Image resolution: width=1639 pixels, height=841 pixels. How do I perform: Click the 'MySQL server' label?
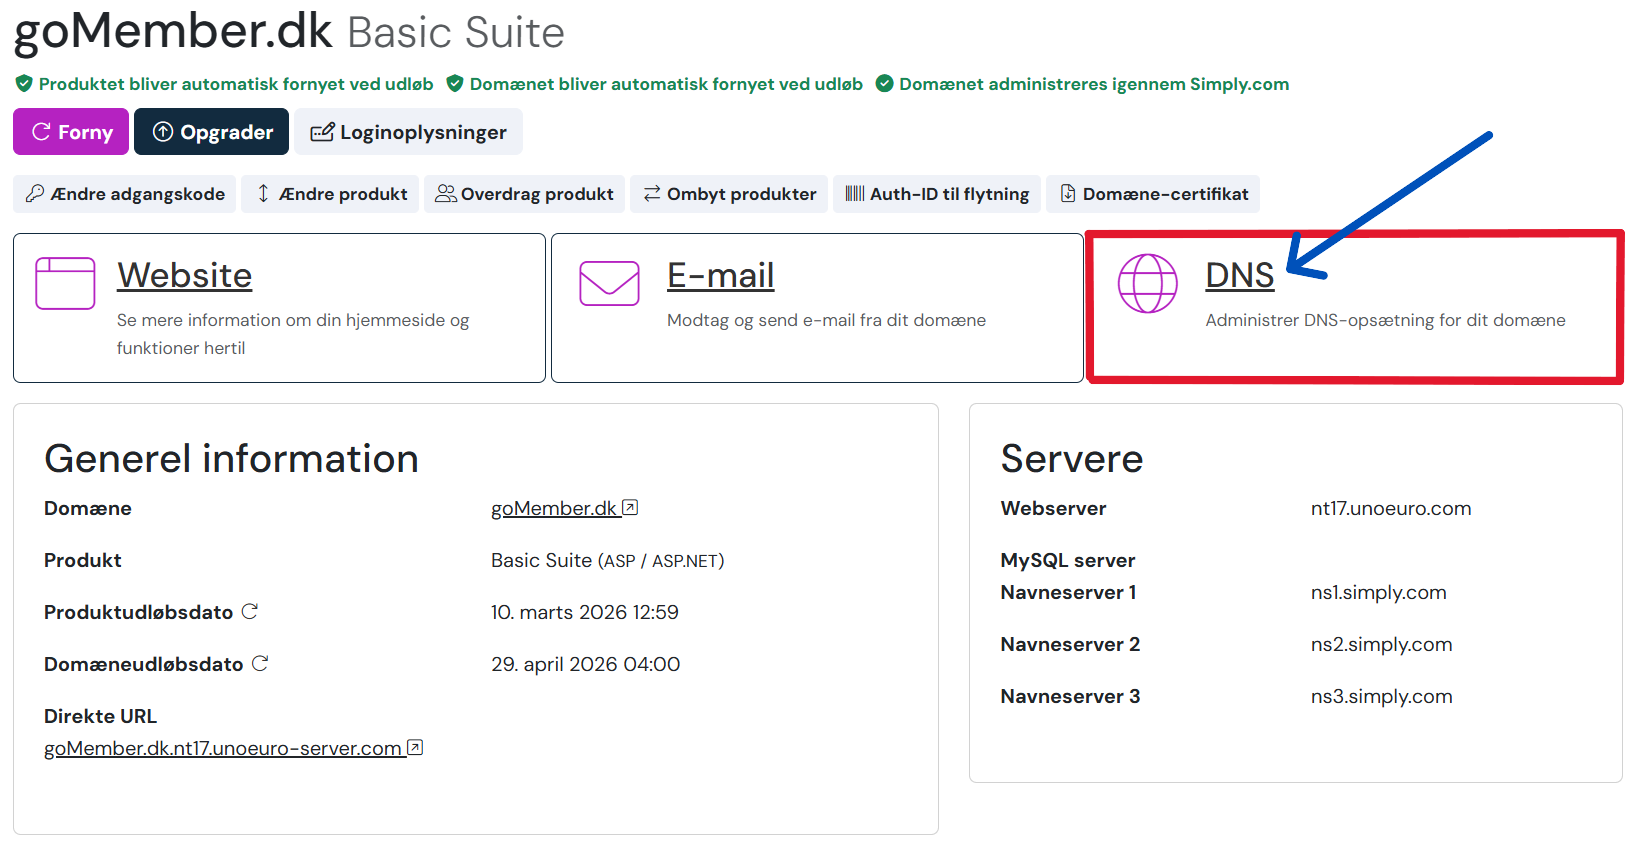(1068, 560)
